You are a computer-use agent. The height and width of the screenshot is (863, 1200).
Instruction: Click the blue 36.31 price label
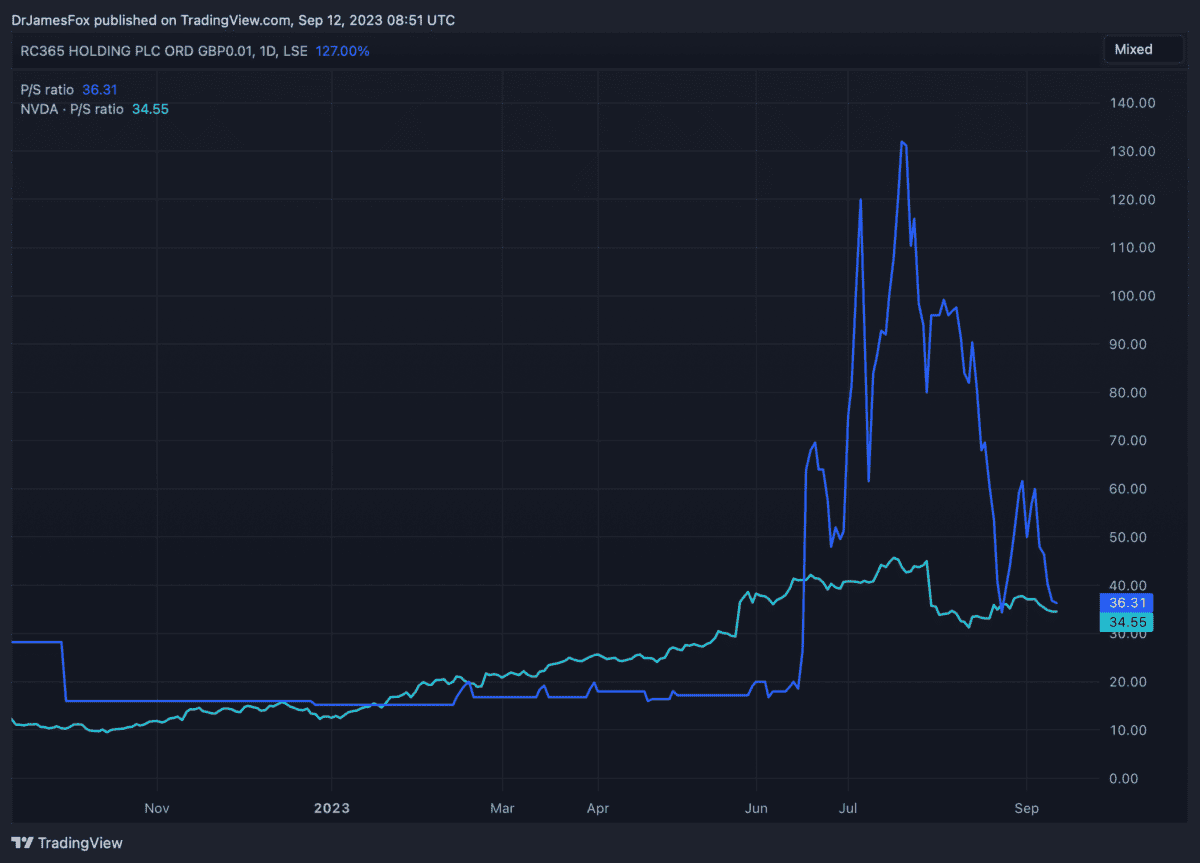pyautogui.click(x=1127, y=602)
